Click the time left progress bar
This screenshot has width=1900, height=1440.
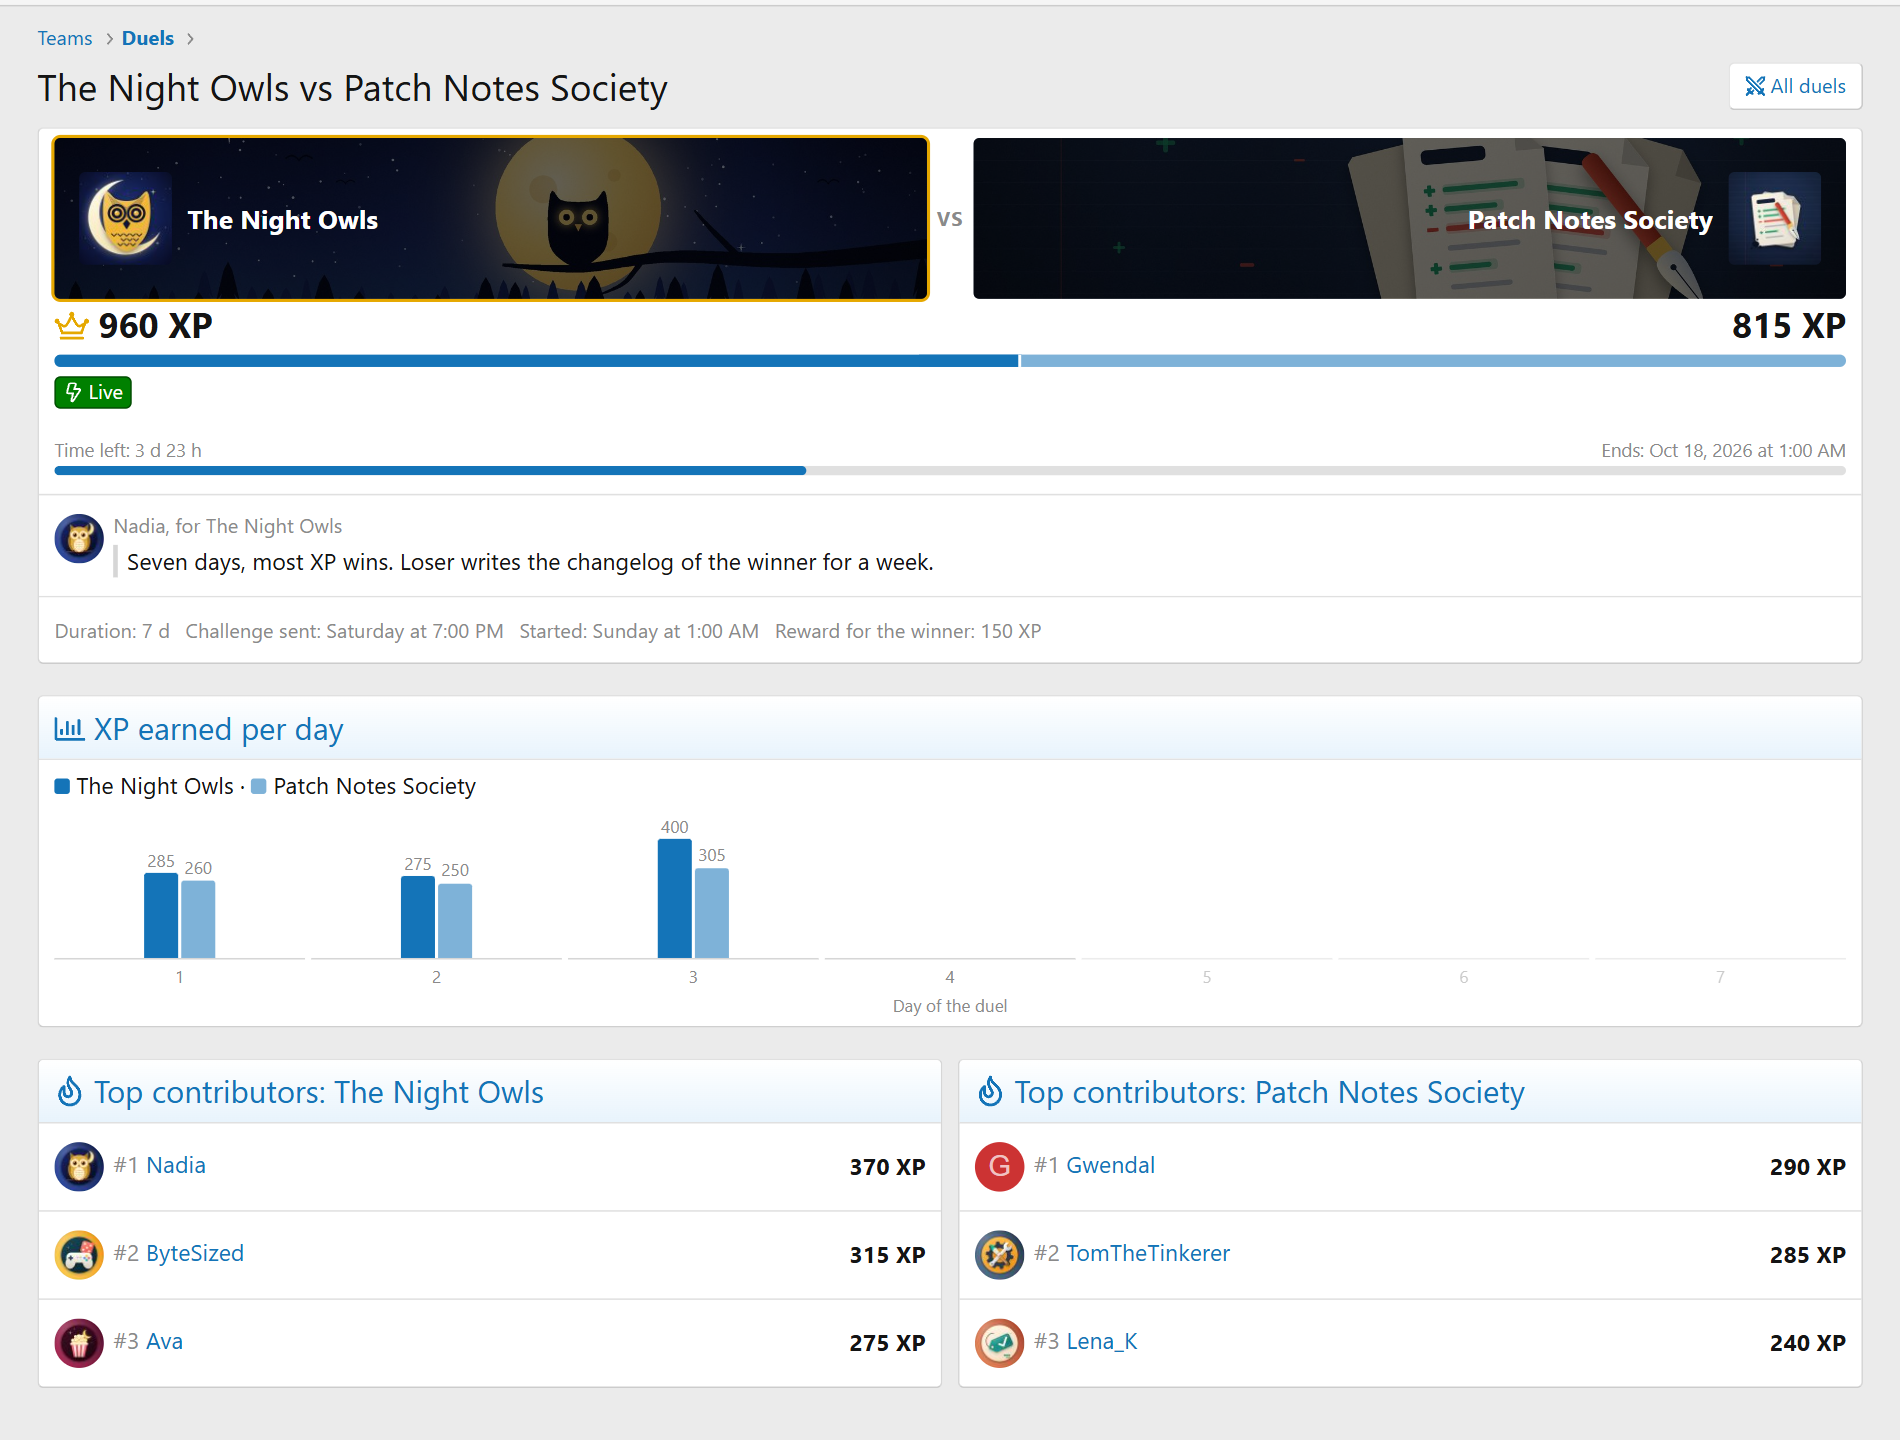(950, 470)
